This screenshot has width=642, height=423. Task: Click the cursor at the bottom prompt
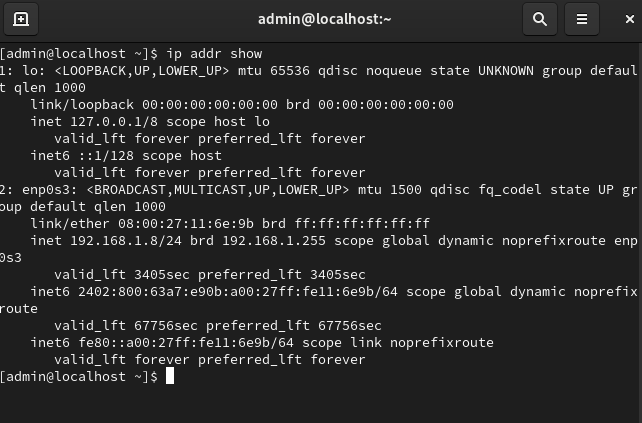[x=170, y=375]
